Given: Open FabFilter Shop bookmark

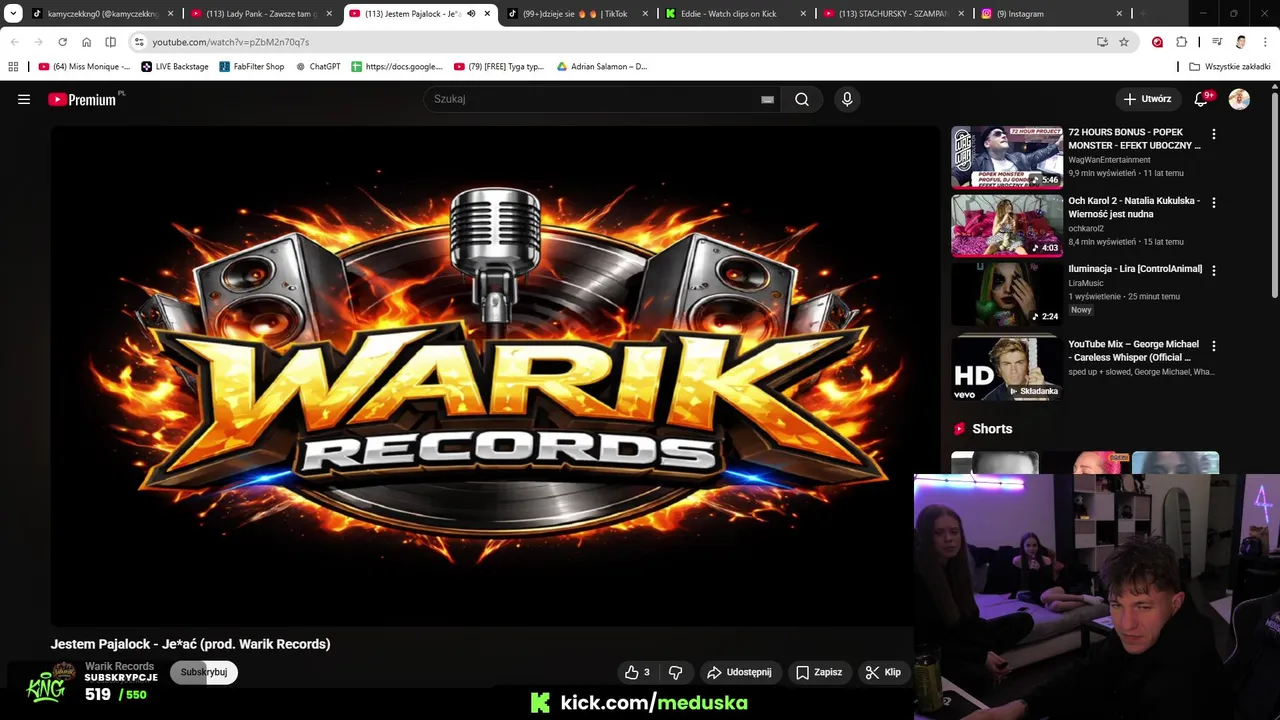Looking at the screenshot, I should point(251,67).
